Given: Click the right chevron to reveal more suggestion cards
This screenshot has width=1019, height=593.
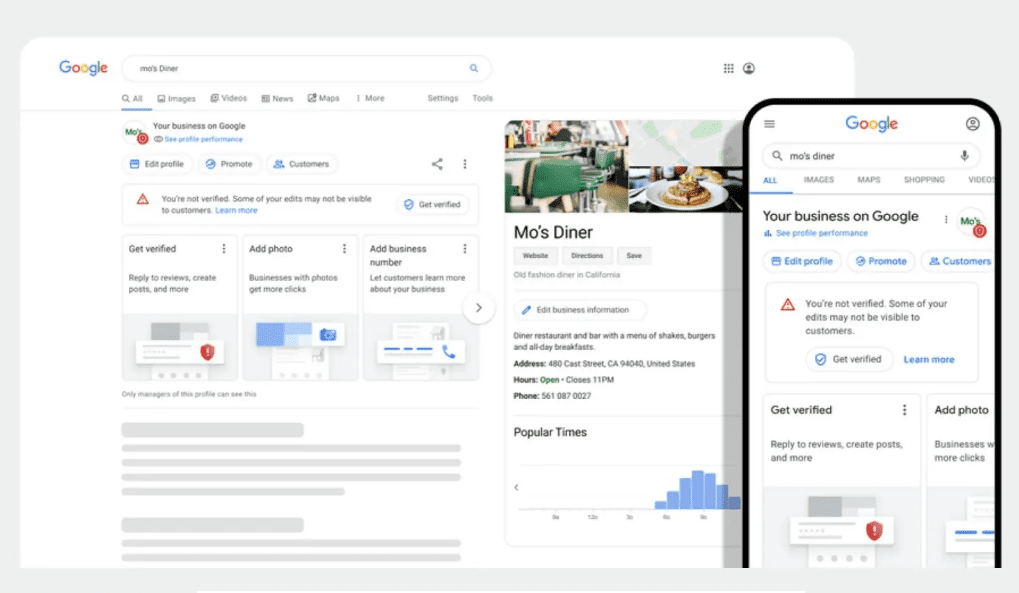Looking at the screenshot, I should (479, 308).
